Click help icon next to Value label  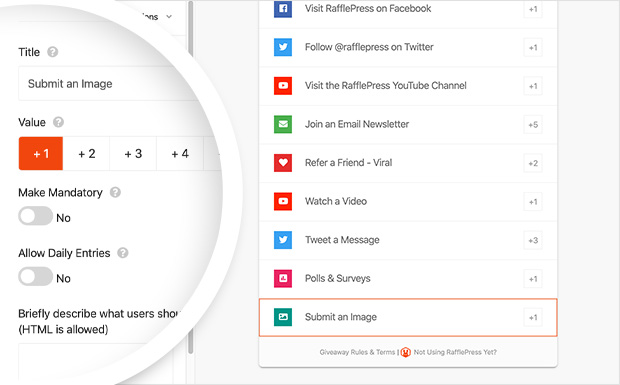(x=59, y=122)
